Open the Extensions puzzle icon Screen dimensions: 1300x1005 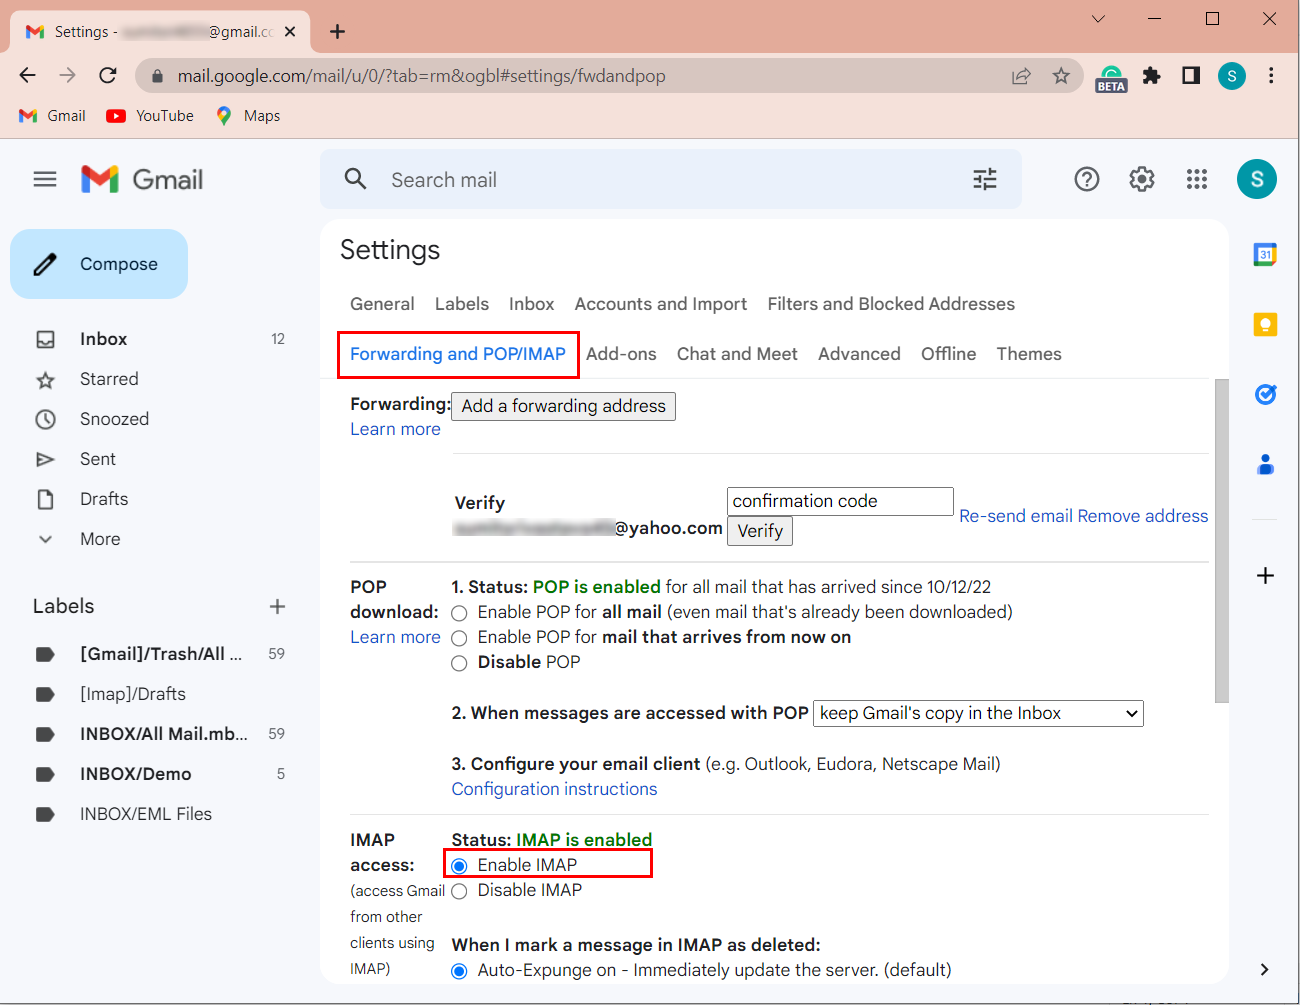1152,76
